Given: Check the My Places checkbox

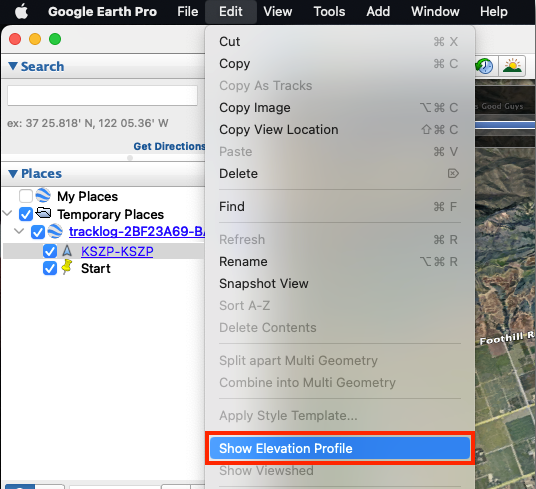Looking at the screenshot, I should point(26,196).
